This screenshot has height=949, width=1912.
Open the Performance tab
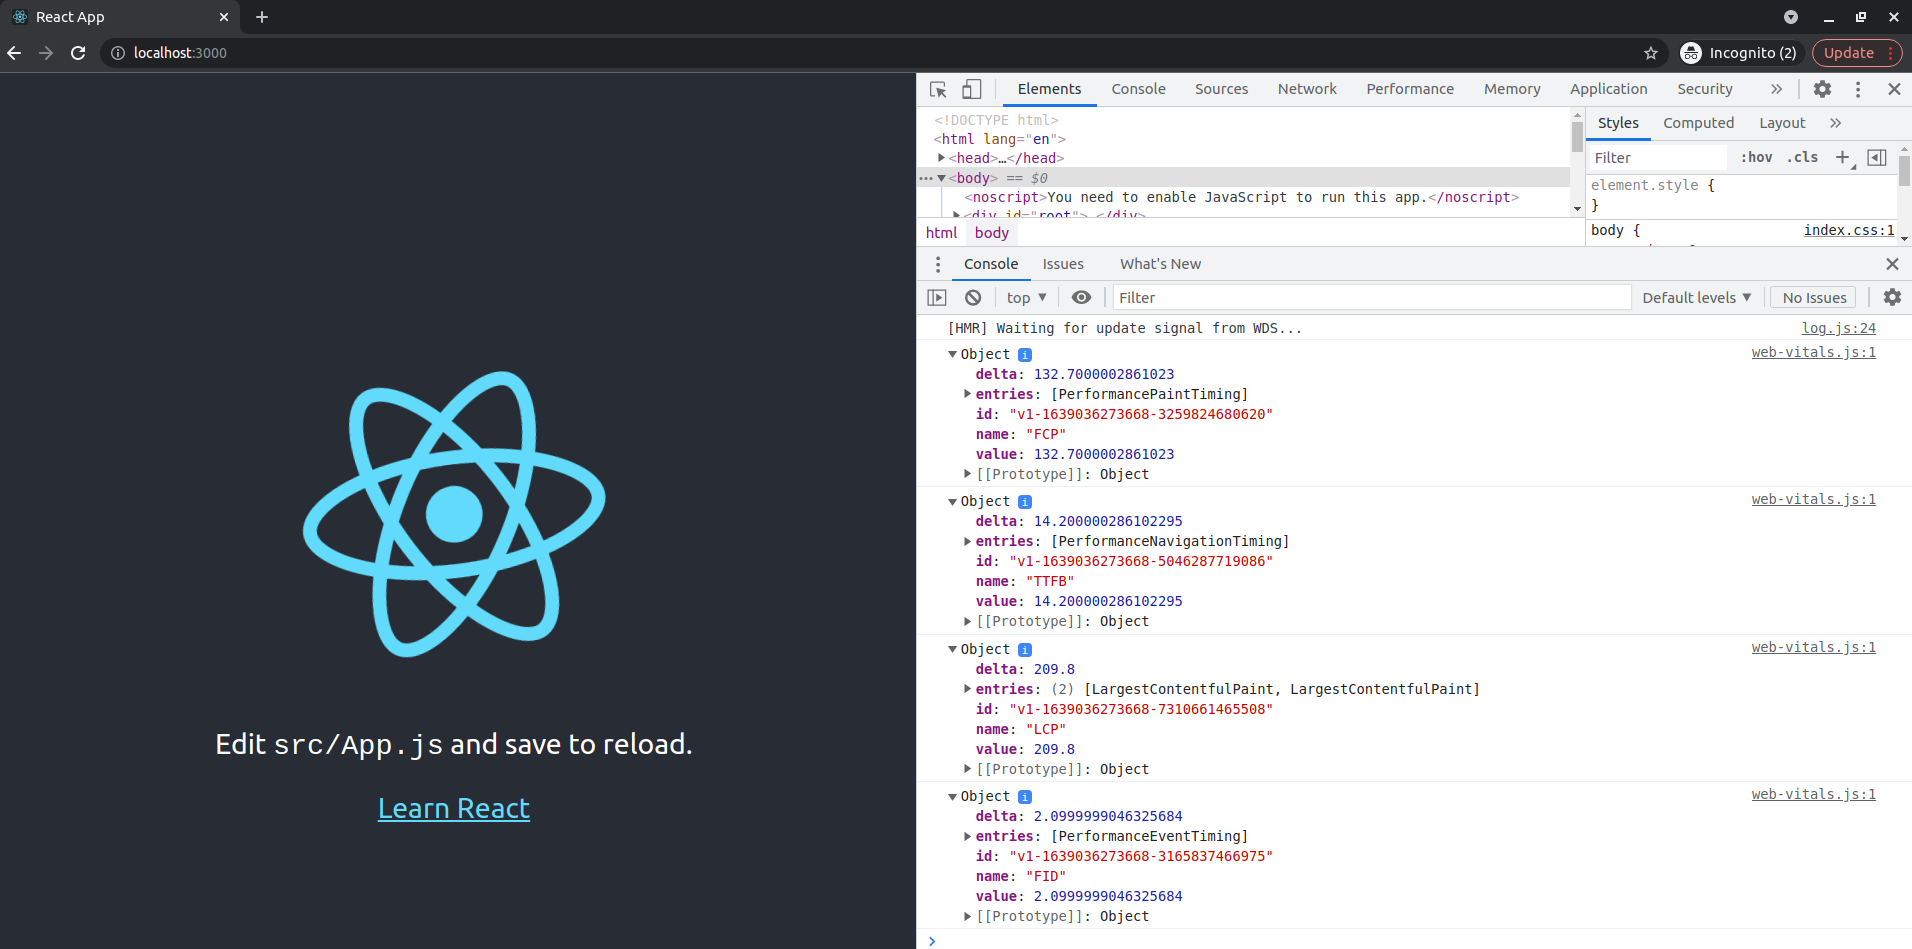click(x=1410, y=89)
